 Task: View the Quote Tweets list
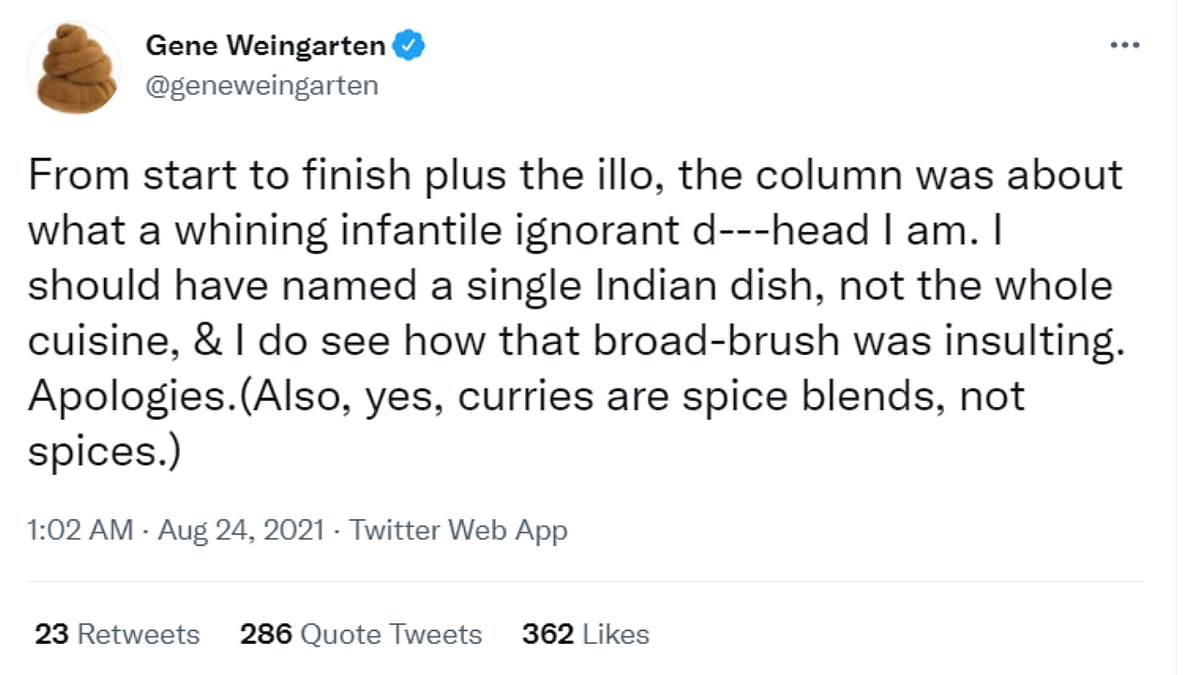[x=391, y=634]
